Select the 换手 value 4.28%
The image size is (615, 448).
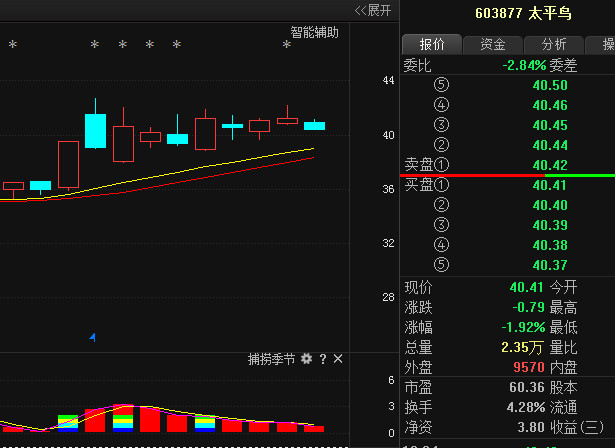[x=526, y=407]
